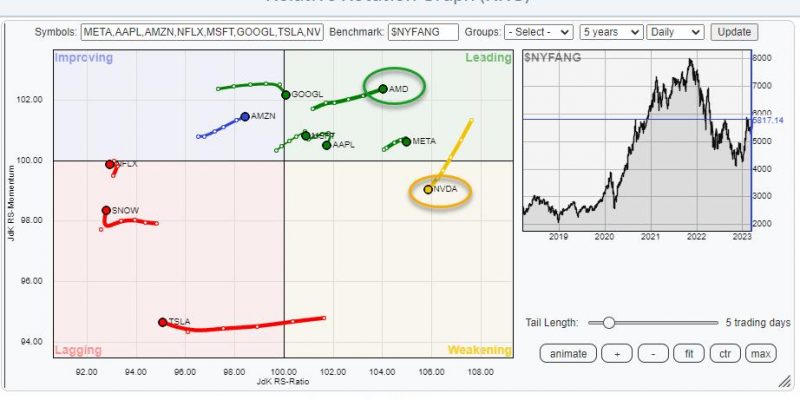
Task: Click the resize grip icon
Action: click(x=784, y=382)
